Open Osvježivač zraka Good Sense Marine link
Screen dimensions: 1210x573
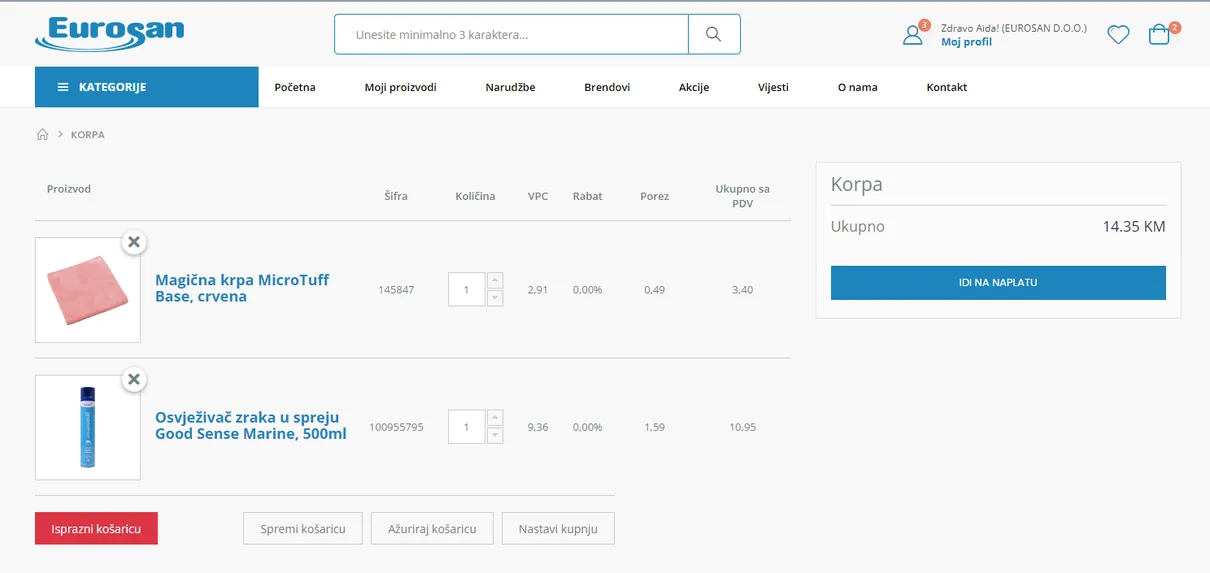[251, 426]
